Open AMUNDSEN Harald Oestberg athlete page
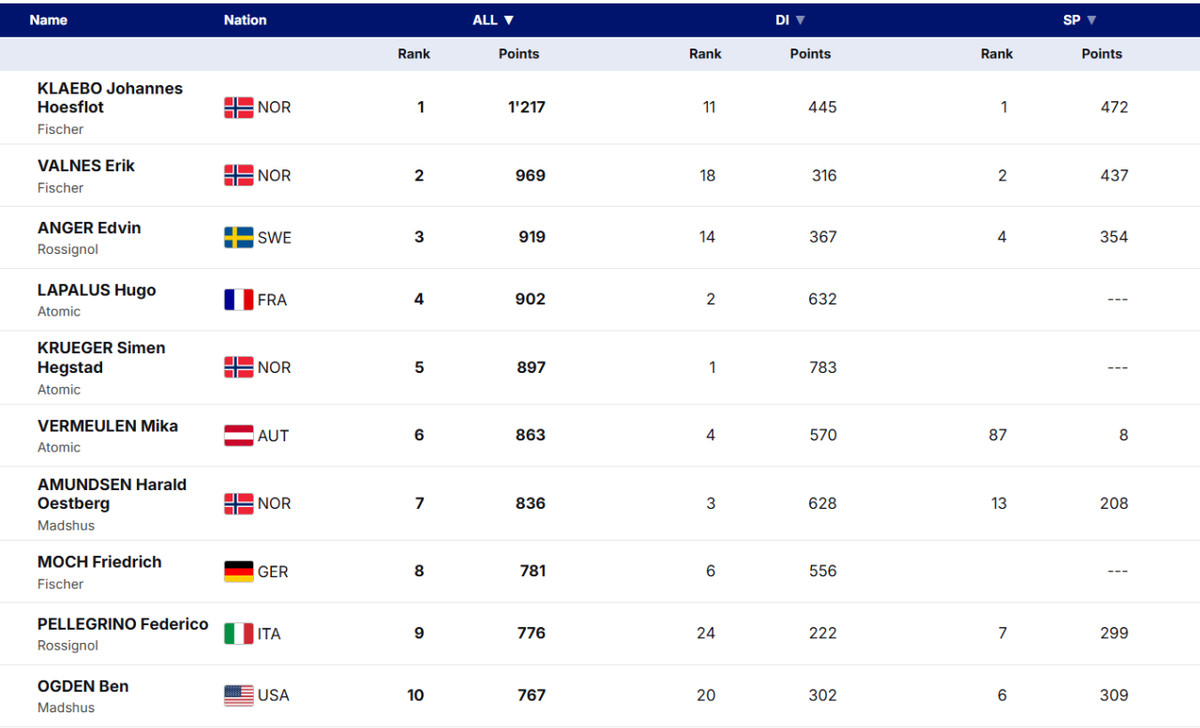Viewport: 1200px width, 728px height. [x=112, y=493]
